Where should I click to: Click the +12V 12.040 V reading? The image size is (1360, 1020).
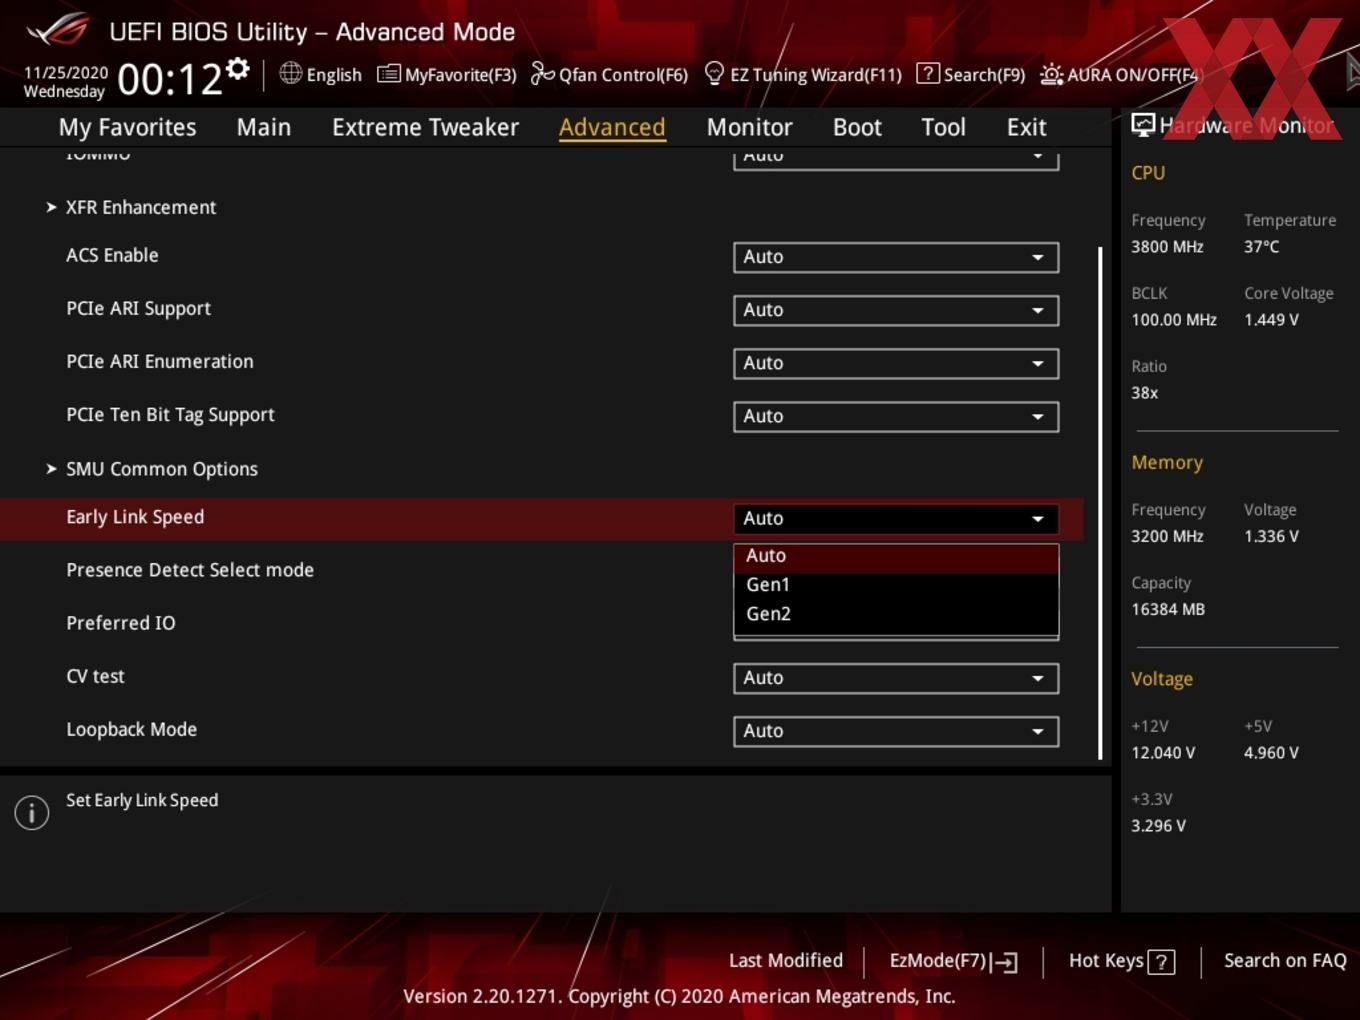click(1163, 753)
